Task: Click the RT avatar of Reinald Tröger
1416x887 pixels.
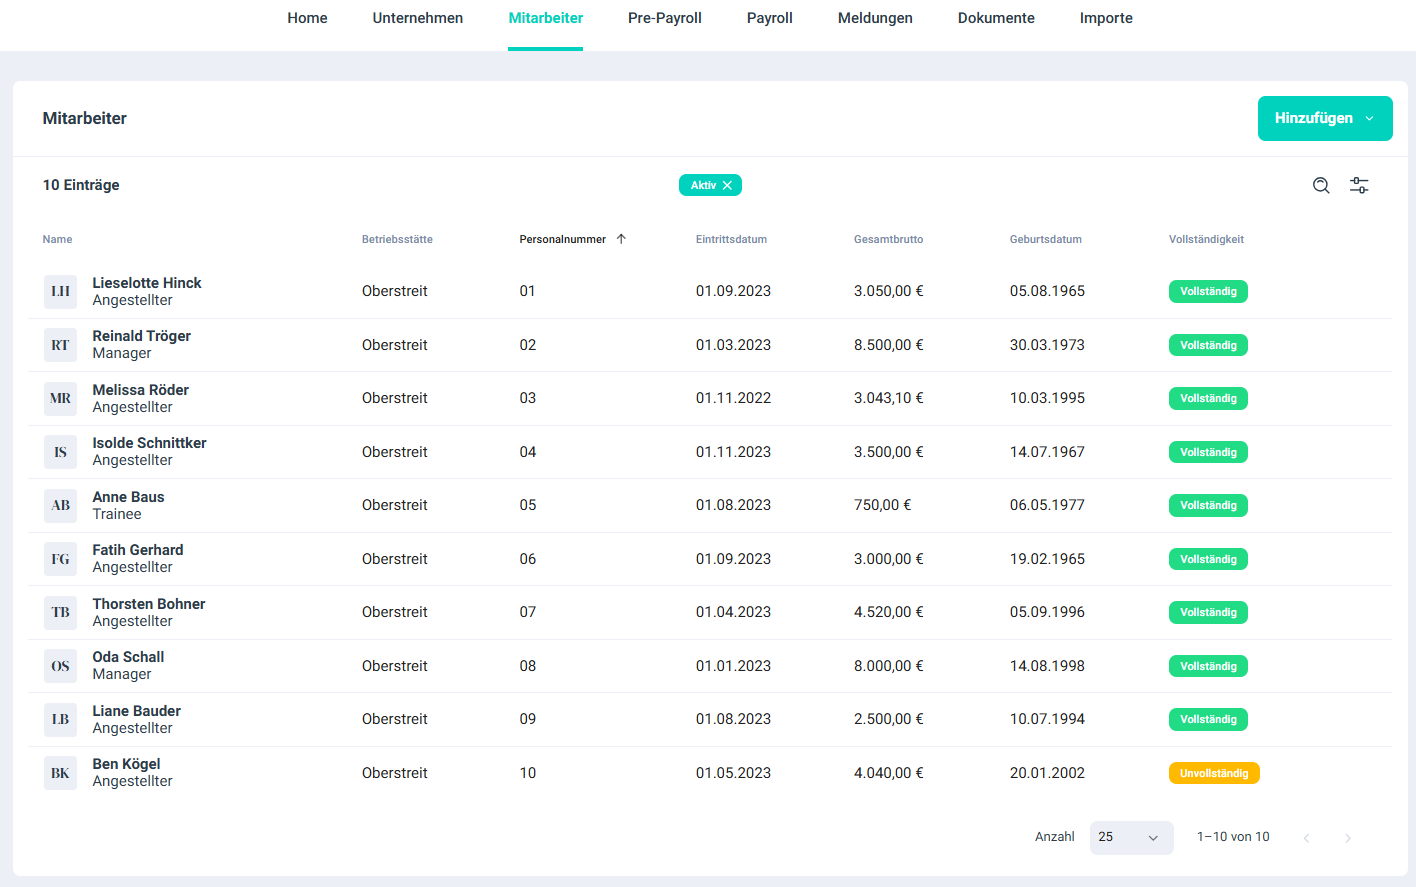Action: (x=60, y=345)
